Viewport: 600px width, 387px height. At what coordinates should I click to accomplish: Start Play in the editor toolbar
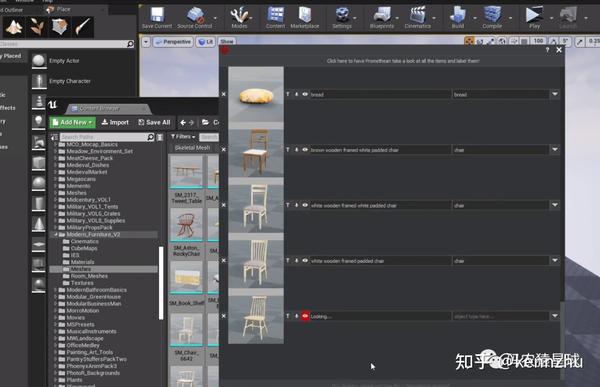(x=534, y=18)
